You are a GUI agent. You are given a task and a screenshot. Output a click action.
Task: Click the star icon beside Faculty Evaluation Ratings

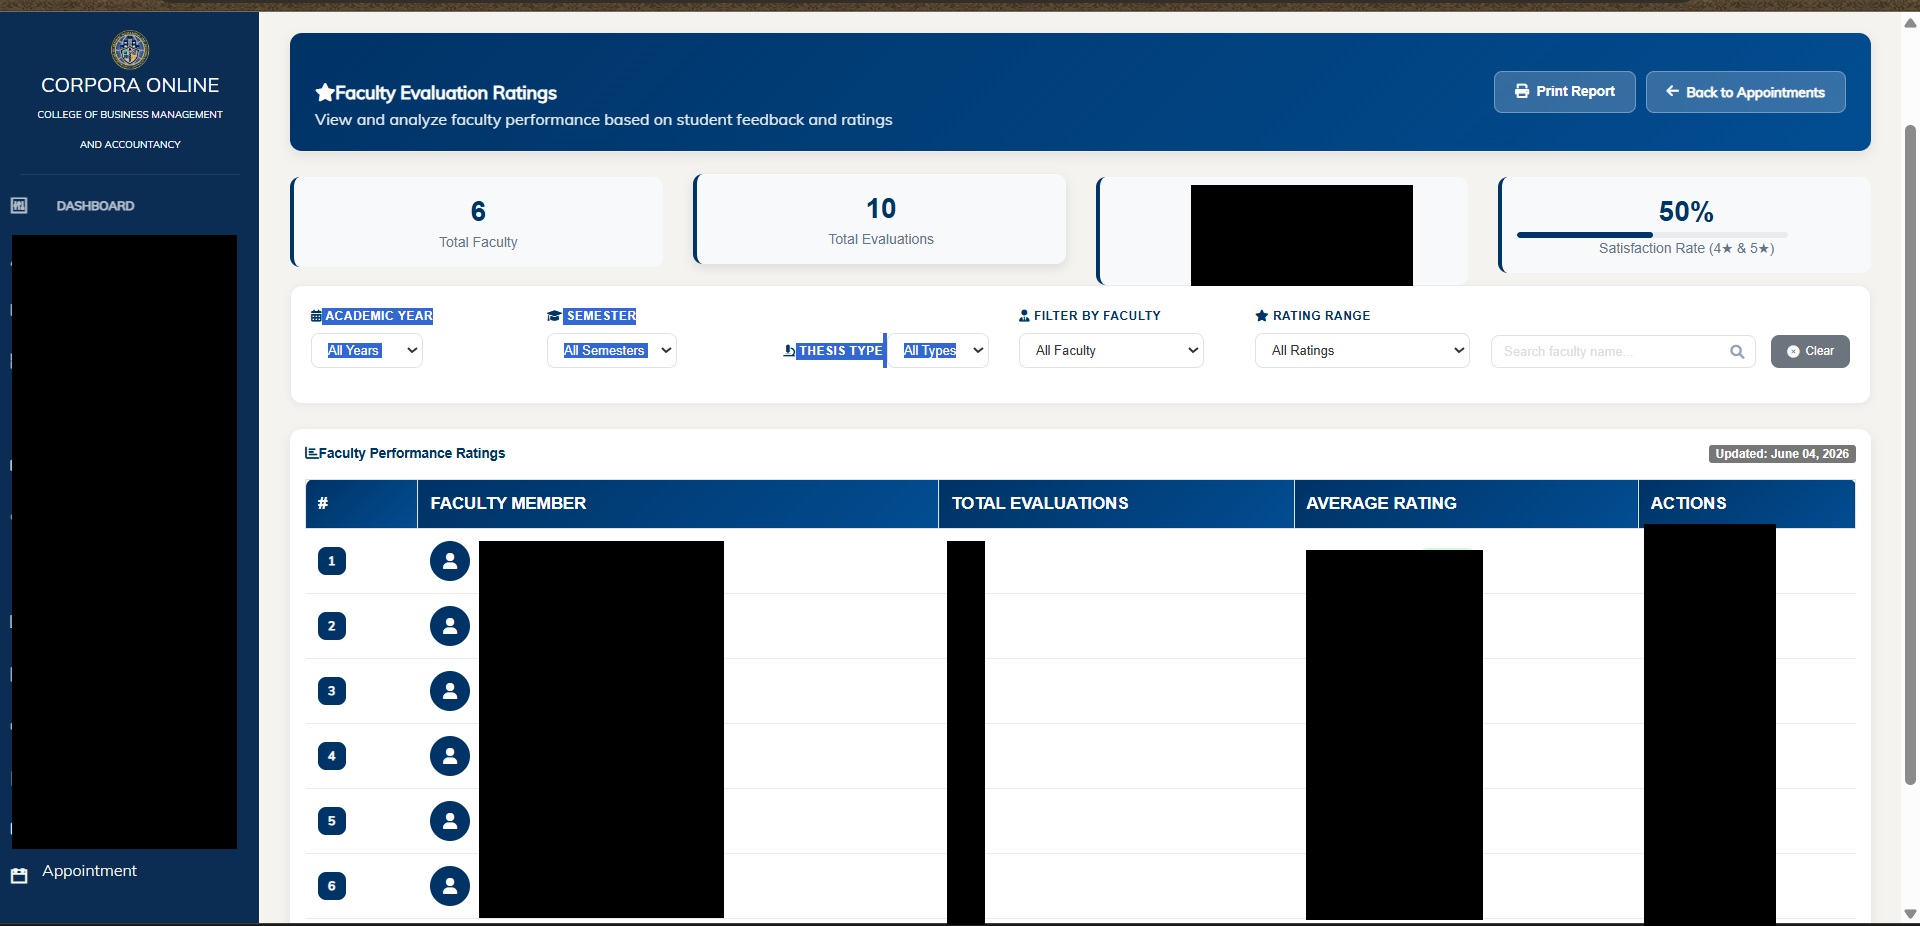tap(324, 93)
